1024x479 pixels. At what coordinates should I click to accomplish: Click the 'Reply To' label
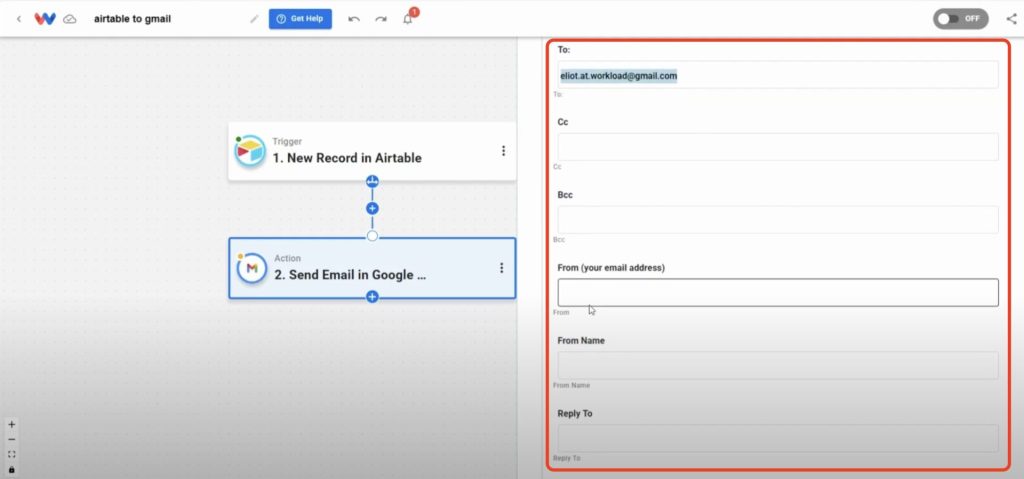pos(575,414)
